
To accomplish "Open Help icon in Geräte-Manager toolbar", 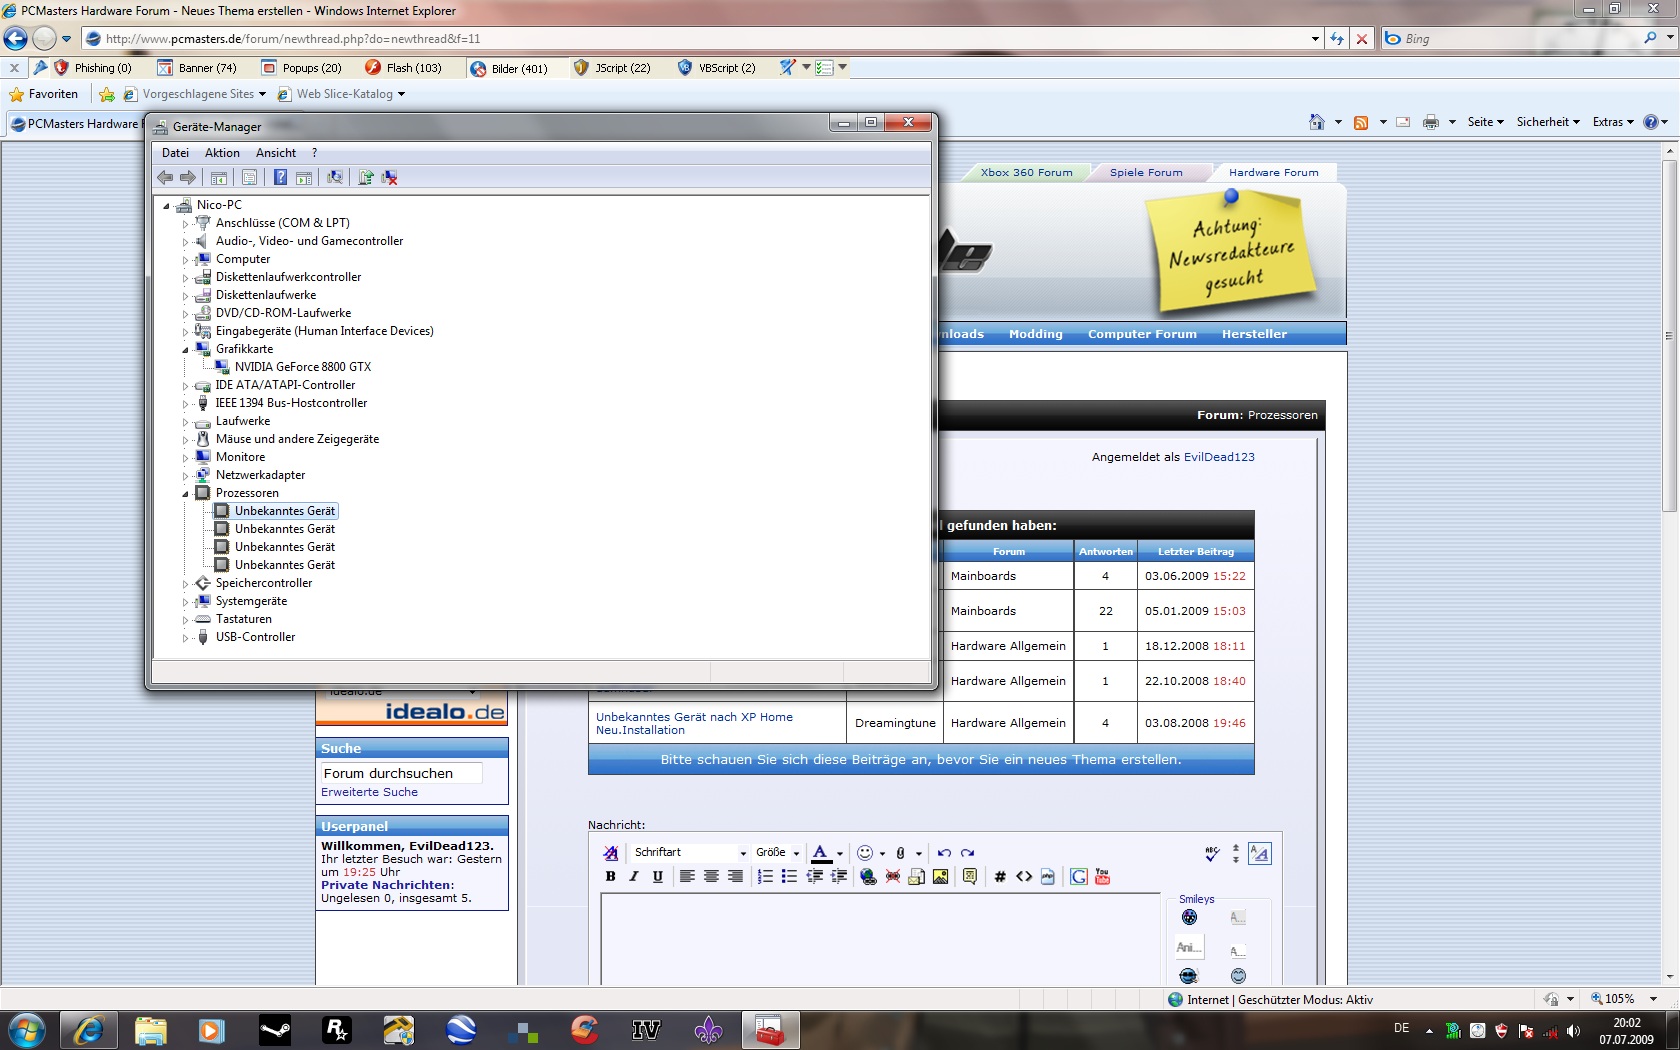I will pos(280,177).
